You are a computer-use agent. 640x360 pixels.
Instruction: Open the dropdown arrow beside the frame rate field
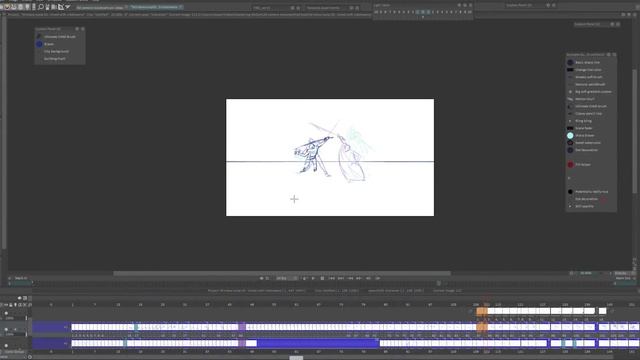tap(296, 278)
